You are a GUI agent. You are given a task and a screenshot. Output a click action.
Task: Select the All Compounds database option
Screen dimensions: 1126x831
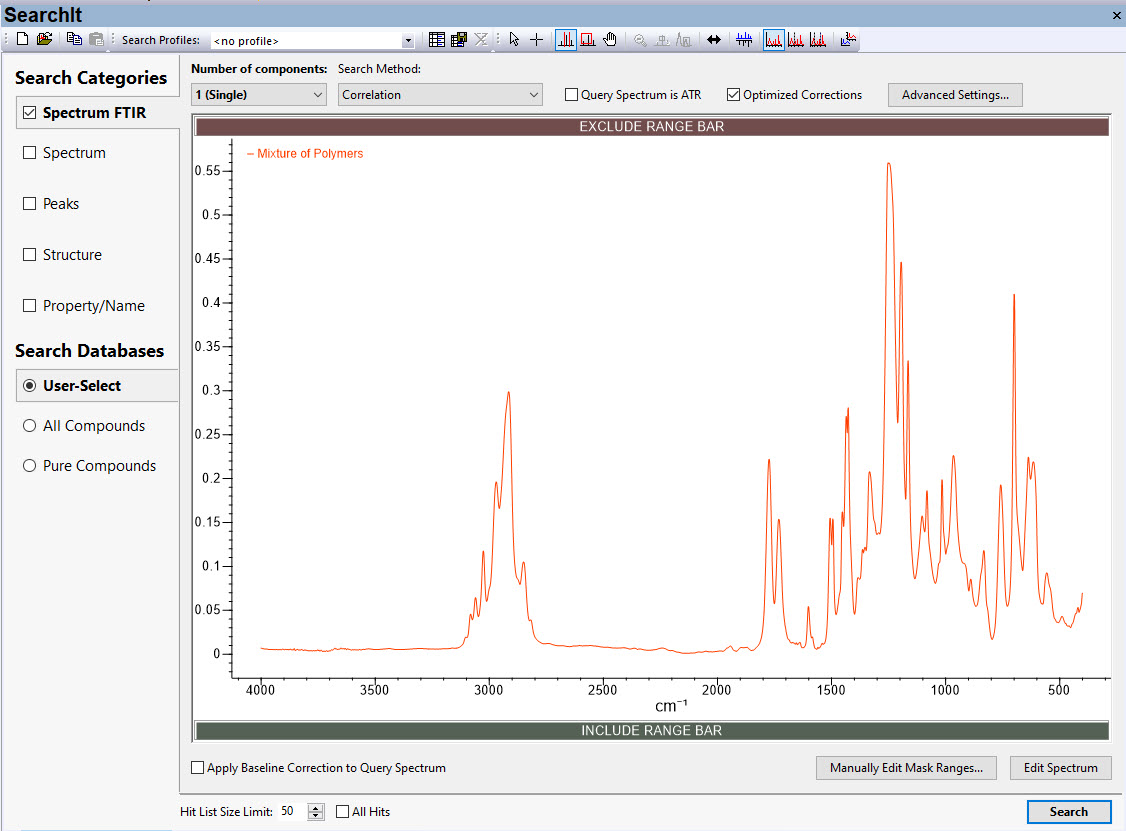(x=30, y=426)
